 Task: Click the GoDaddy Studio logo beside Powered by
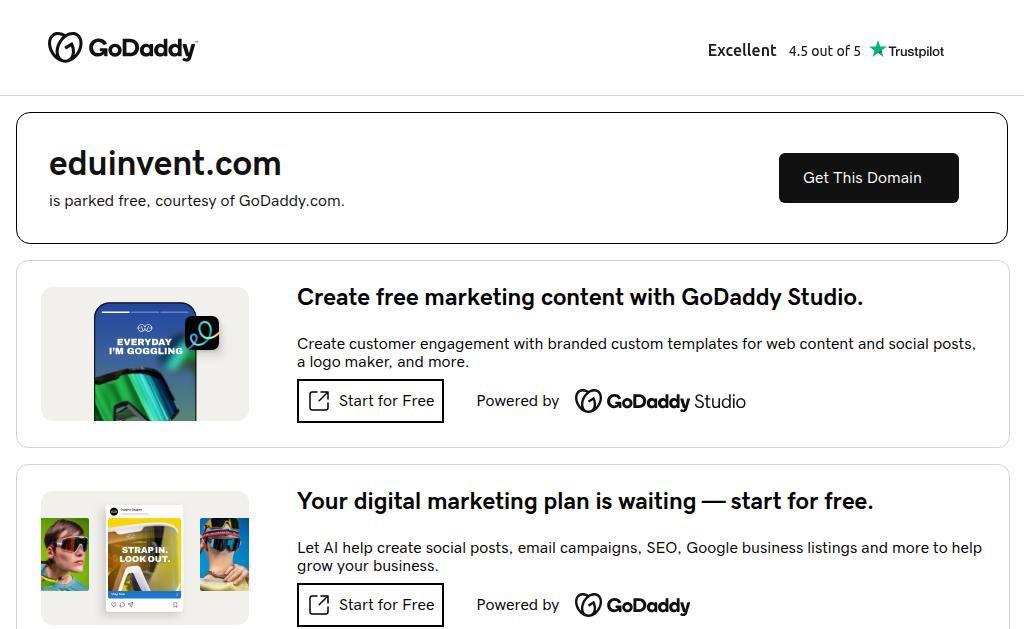(x=660, y=401)
